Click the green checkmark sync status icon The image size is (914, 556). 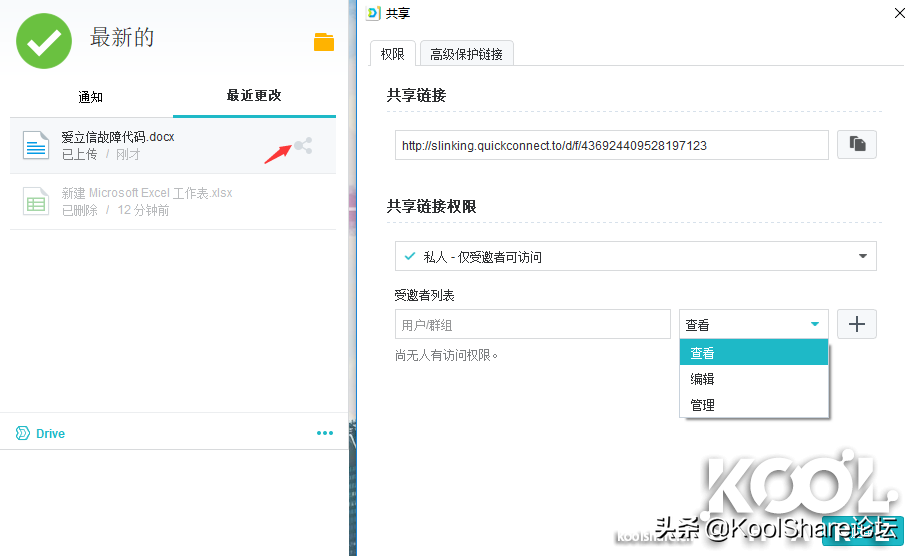point(44,41)
